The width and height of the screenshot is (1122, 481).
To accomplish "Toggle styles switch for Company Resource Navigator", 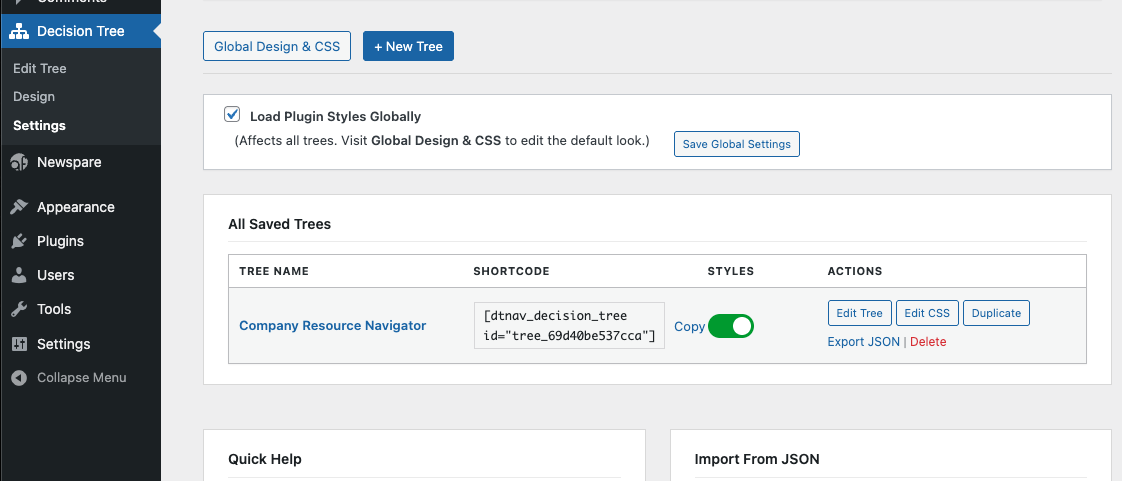I will [731, 326].
